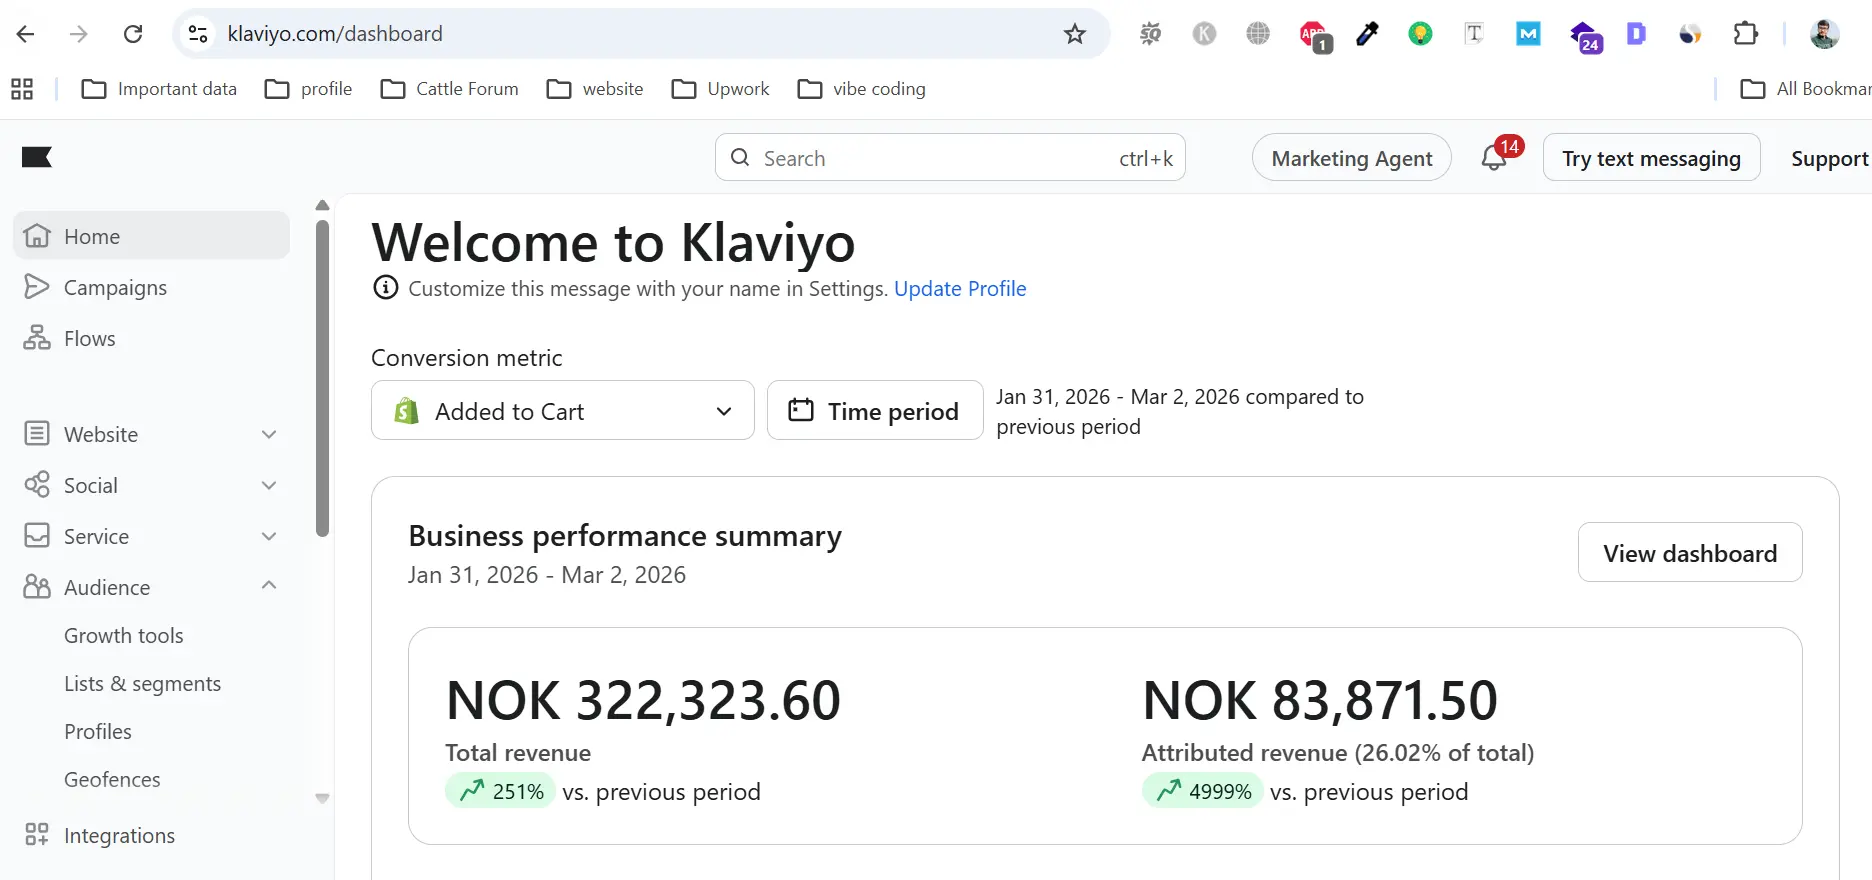Screen dimensions: 1872x880
Task: Click the address bar URL klaviyo.com/dashboard
Action: [x=335, y=34]
